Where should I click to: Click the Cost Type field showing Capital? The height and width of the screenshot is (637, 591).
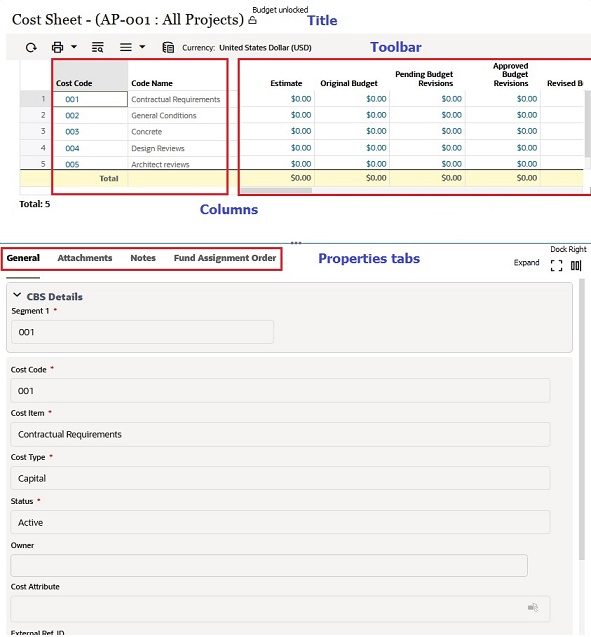tap(280, 478)
